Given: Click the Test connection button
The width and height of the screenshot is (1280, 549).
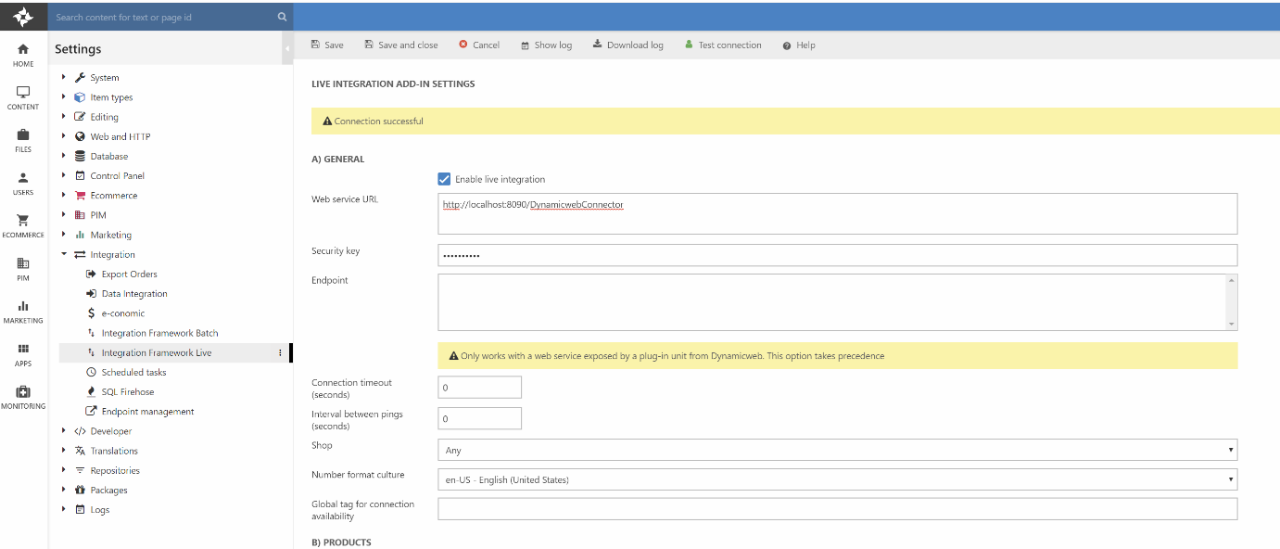Looking at the screenshot, I should pyautogui.click(x=723, y=45).
